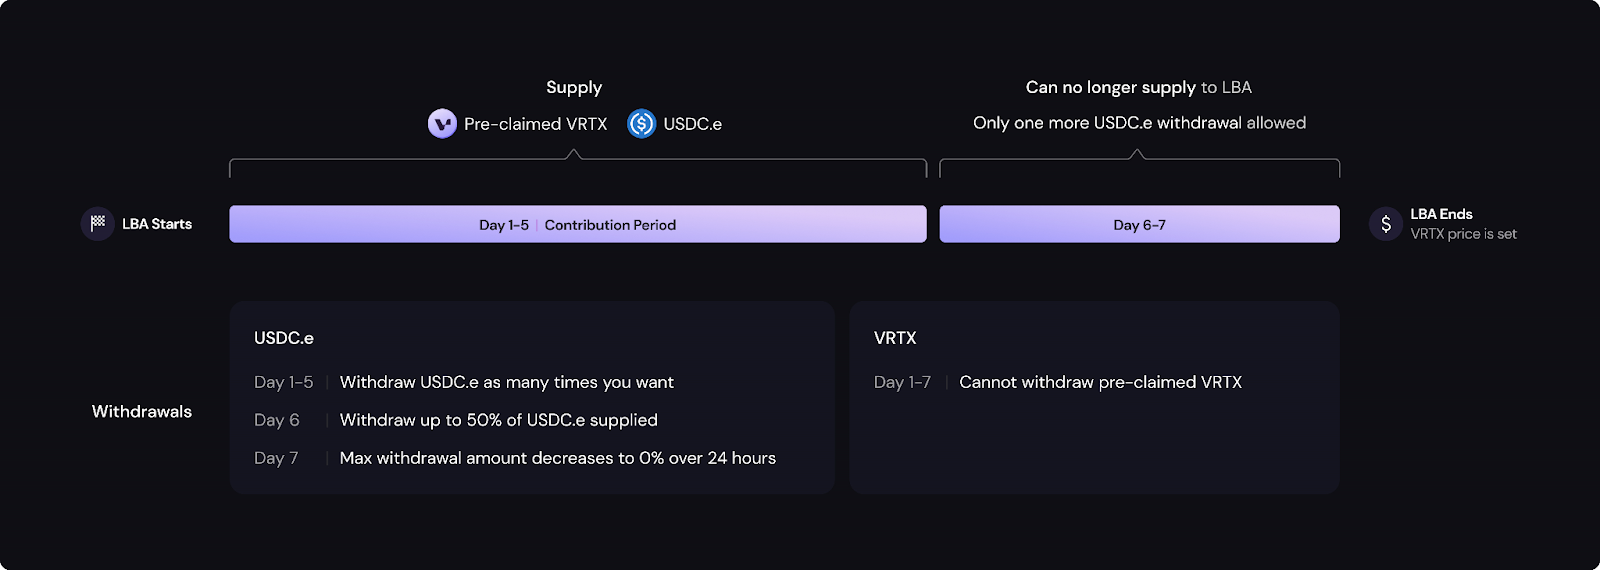Click the Withdrawals section label
1600x570 pixels.
point(142,411)
